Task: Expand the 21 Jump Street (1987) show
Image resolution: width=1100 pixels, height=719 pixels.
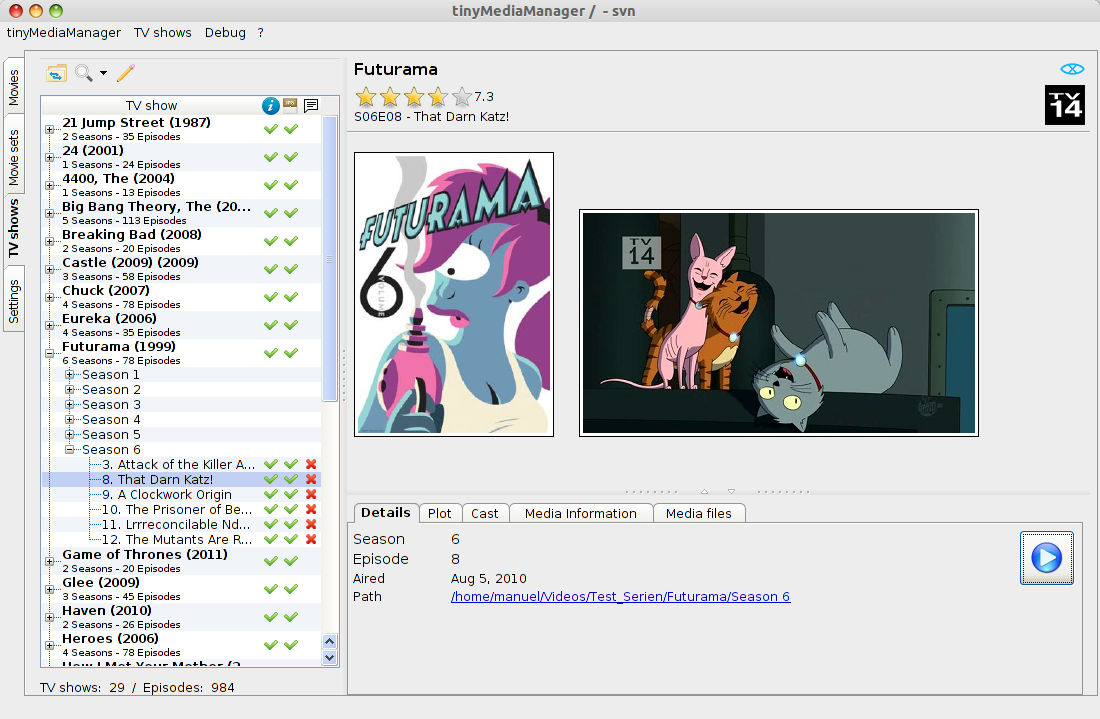Action: point(50,129)
